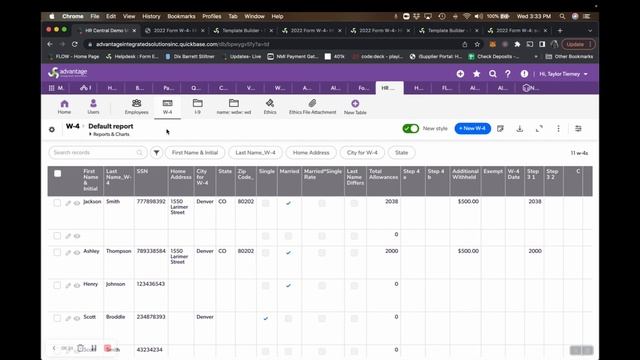Click the filter funnel icon

click(156, 153)
